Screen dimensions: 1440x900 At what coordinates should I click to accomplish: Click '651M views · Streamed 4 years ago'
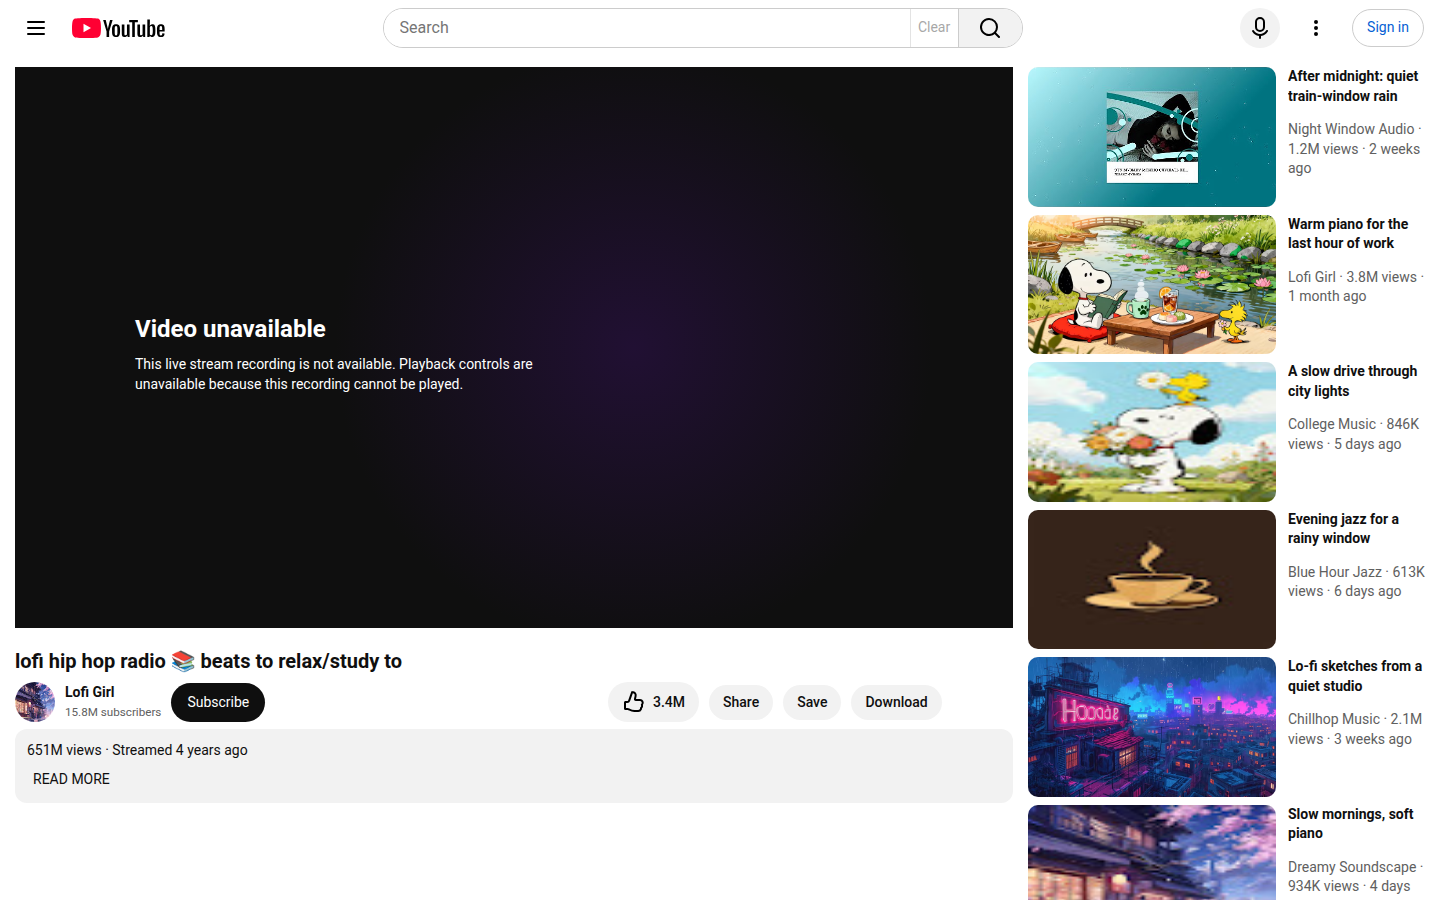click(137, 750)
